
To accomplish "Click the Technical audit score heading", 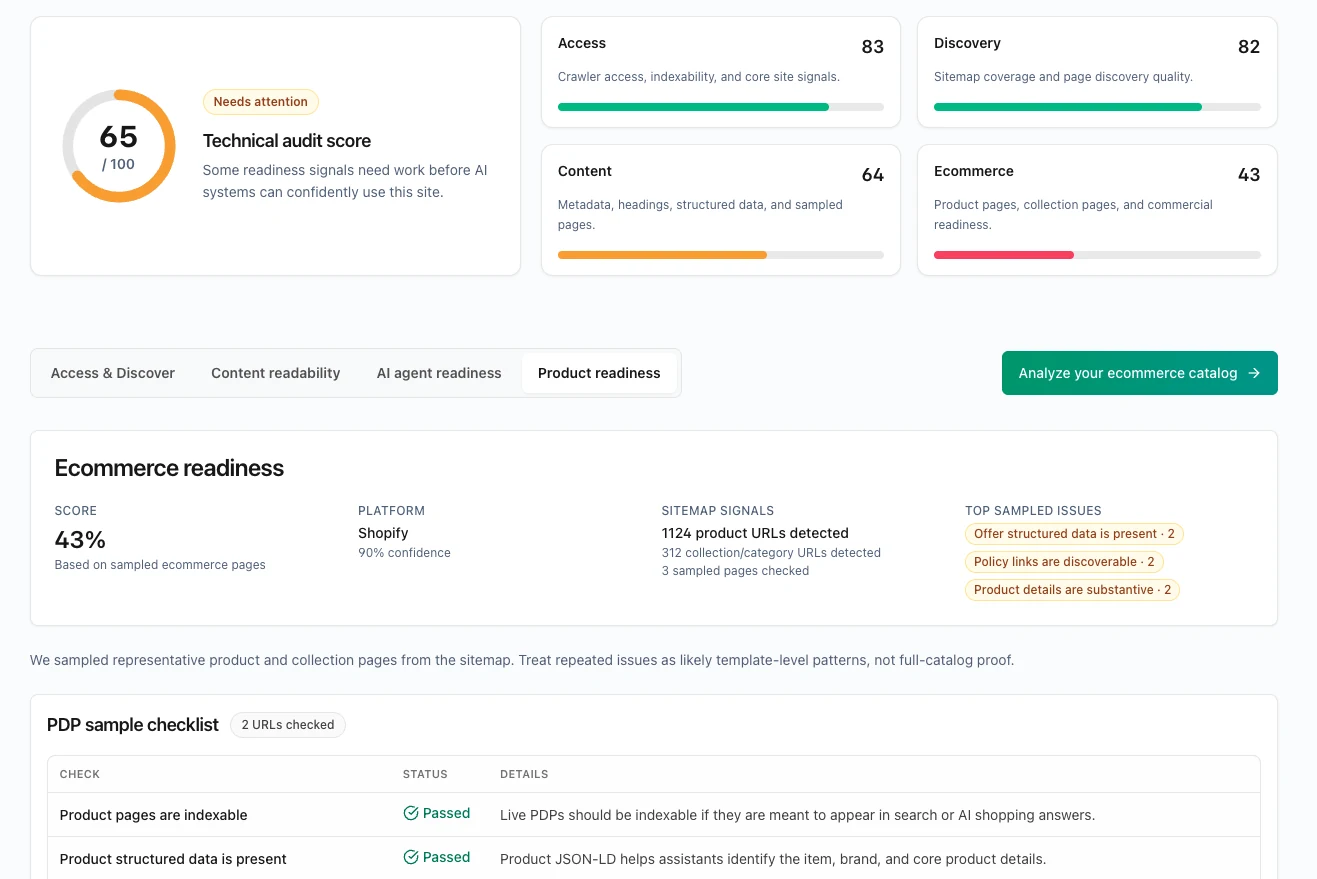I will [287, 141].
